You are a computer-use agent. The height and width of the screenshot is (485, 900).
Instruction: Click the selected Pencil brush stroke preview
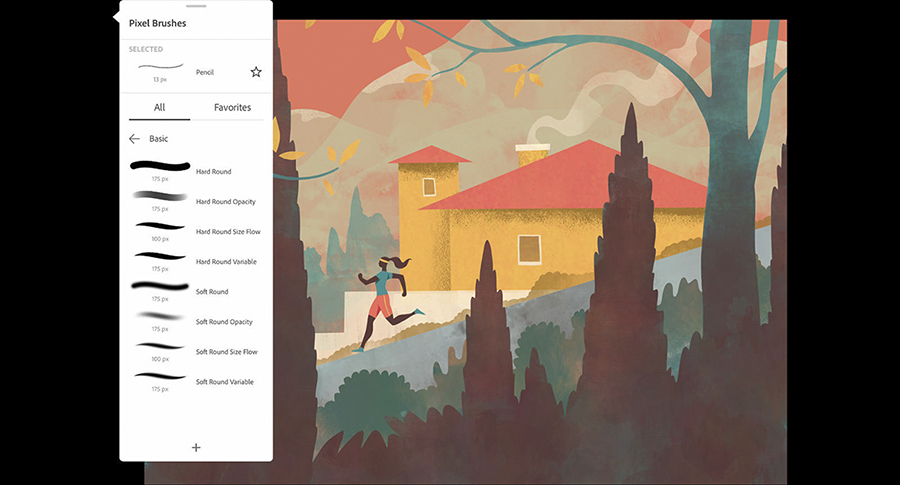click(160, 67)
